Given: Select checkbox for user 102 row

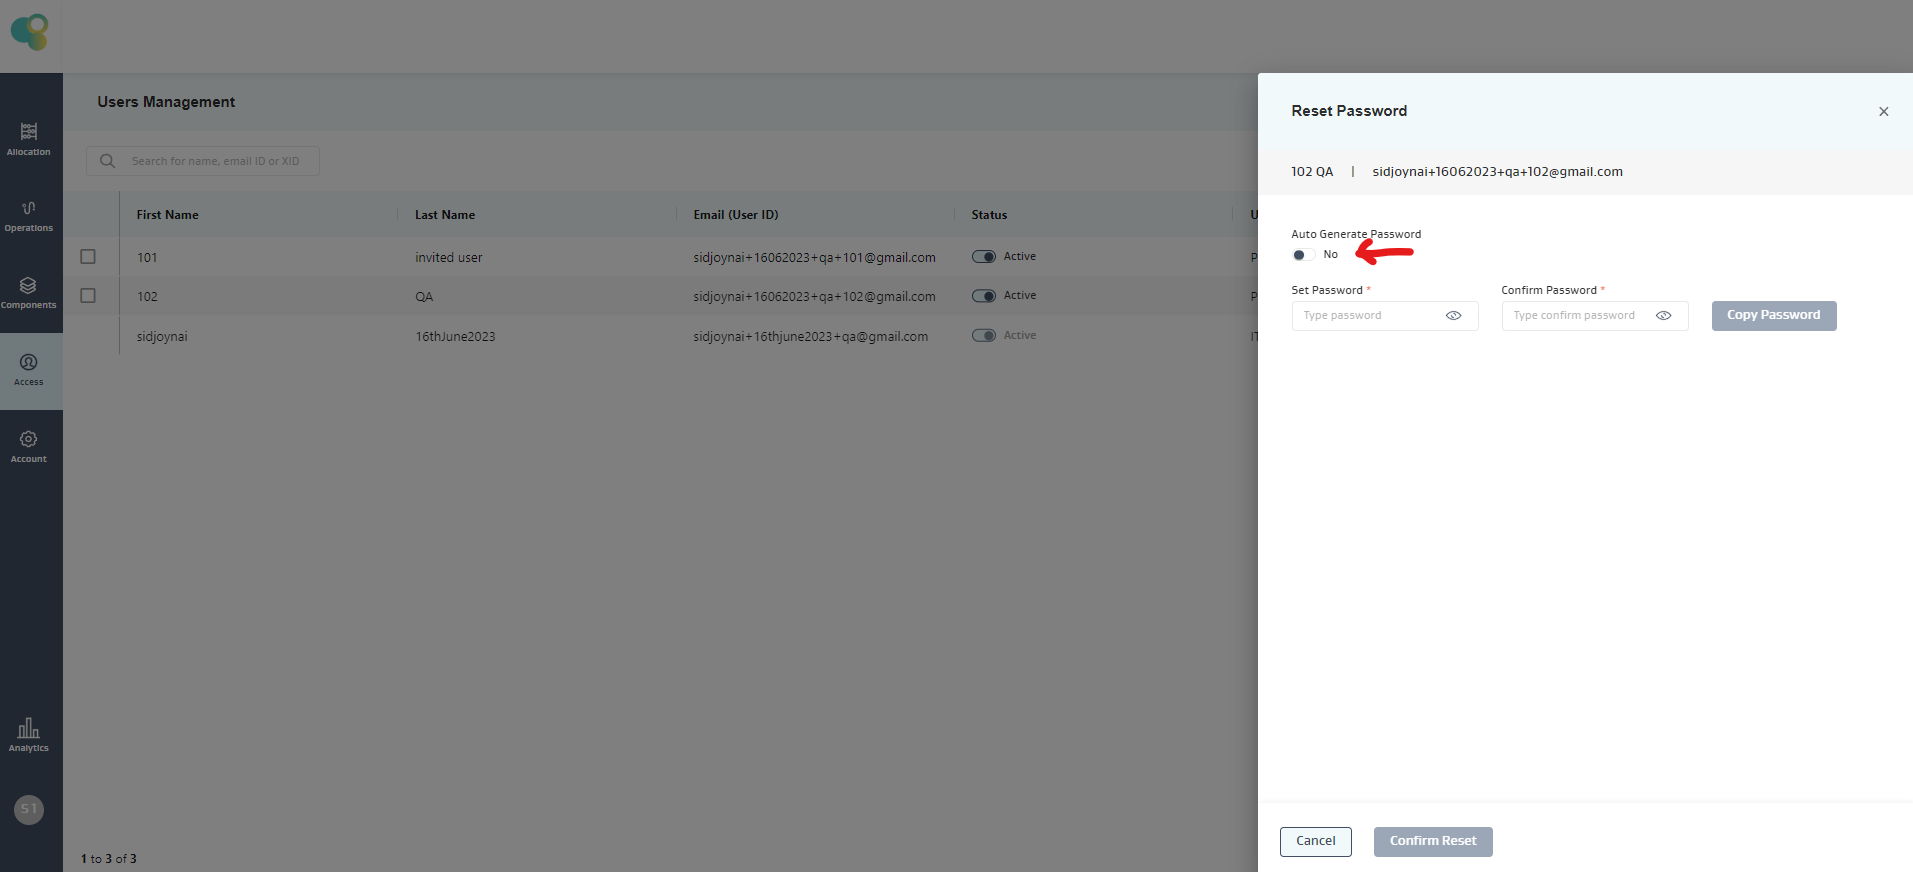Looking at the screenshot, I should [x=88, y=296].
